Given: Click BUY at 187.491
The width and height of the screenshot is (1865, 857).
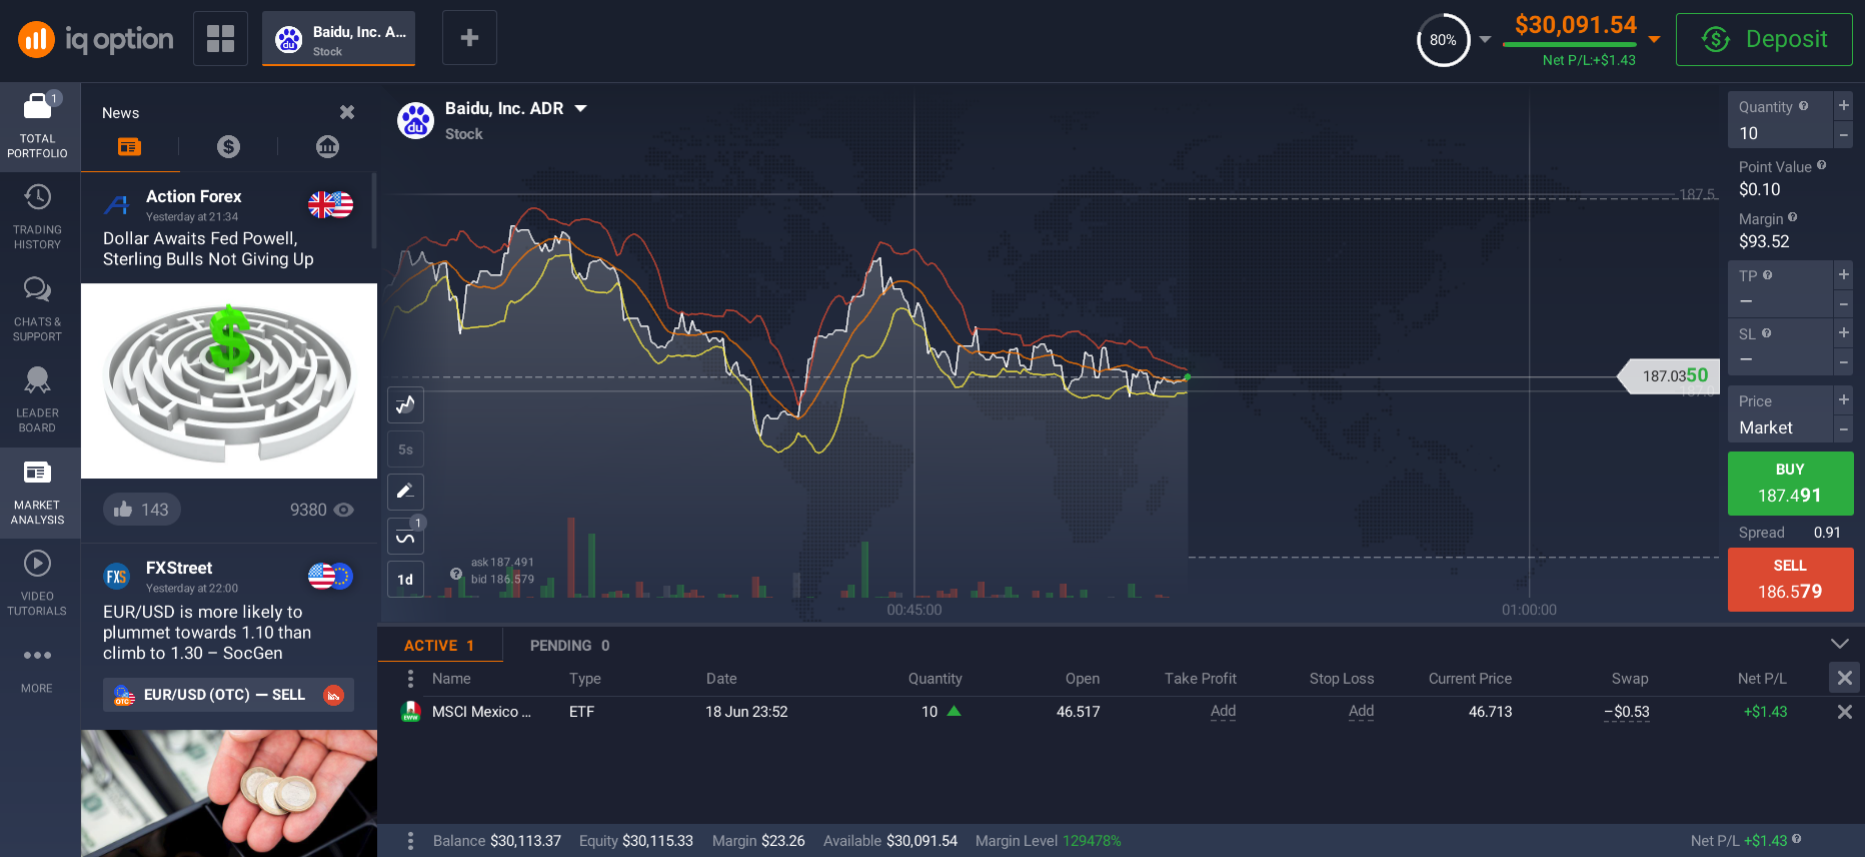Looking at the screenshot, I should pos(1790,483).
